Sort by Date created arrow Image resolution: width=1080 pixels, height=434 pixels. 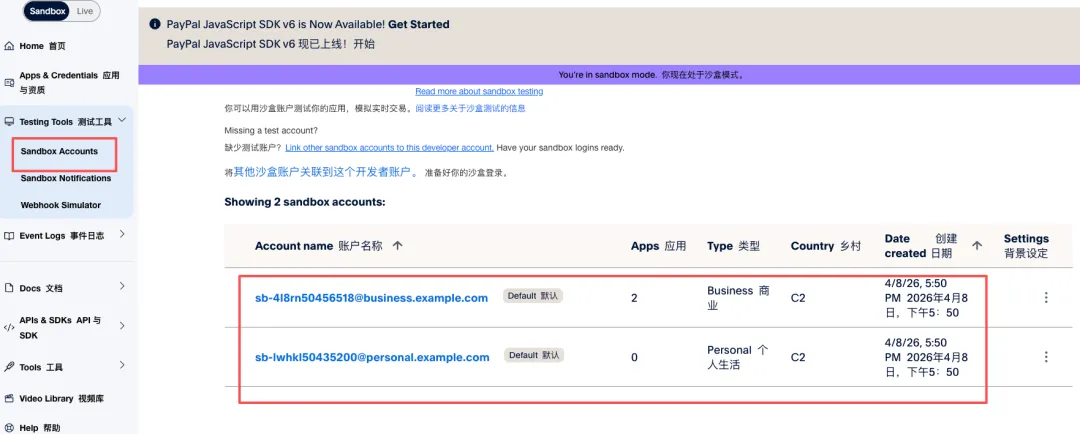pos(977,245)
